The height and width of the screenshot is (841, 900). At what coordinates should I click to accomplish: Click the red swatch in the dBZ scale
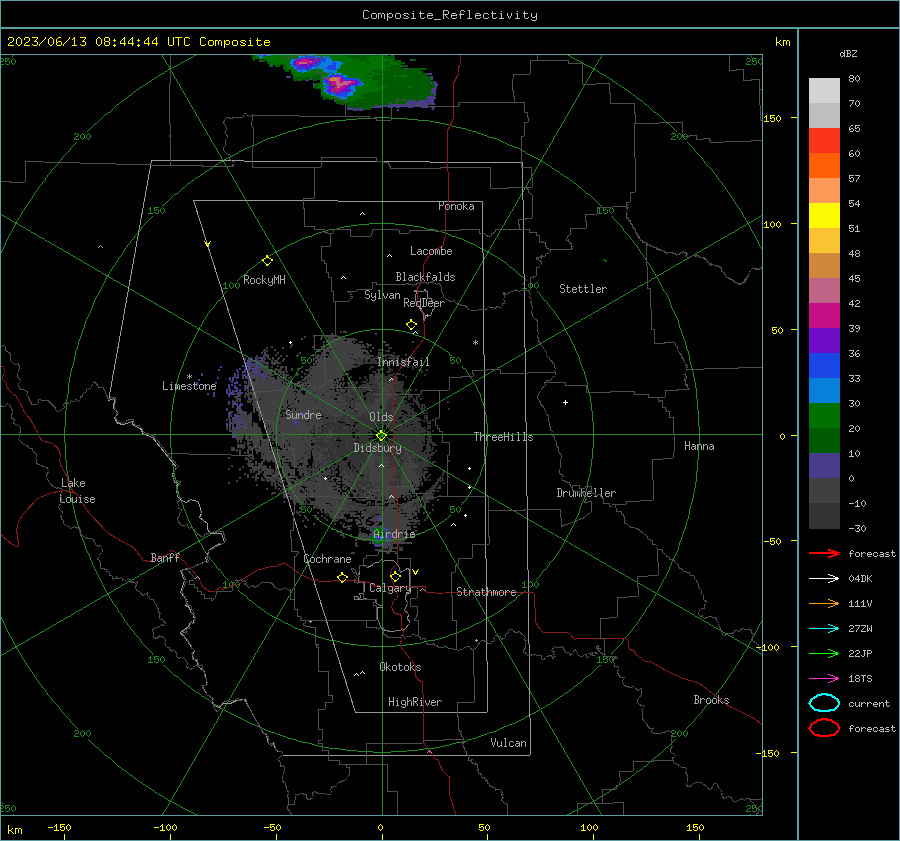[824, 141]
